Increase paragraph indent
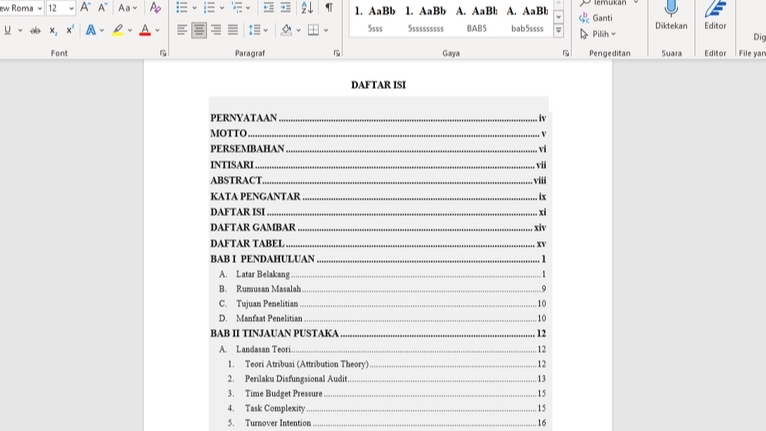766x431 pixels. click(286, 7)
